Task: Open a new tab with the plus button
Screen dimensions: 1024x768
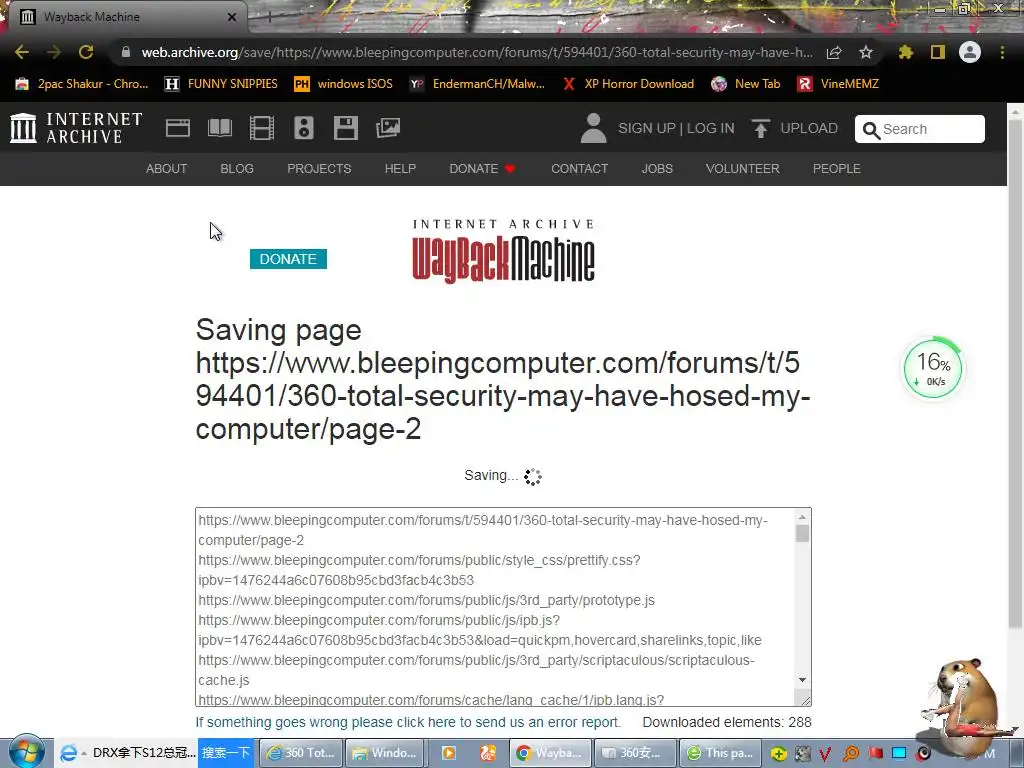Action: pyautogui.click(x=269, y=17)
